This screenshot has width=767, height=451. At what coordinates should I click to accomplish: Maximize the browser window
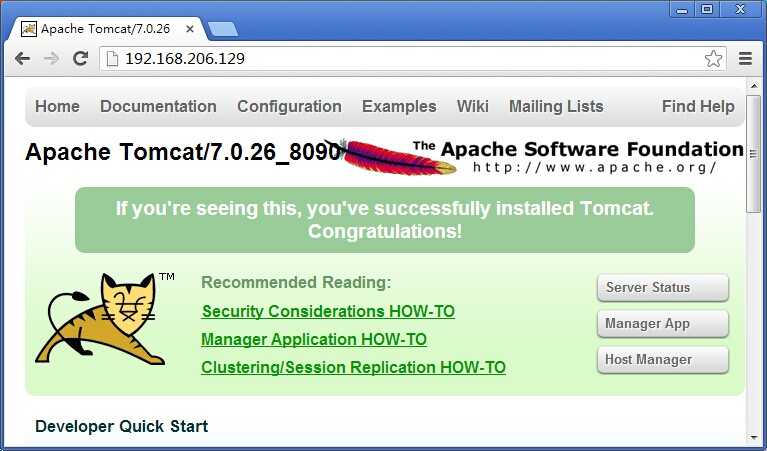(707, 10)
